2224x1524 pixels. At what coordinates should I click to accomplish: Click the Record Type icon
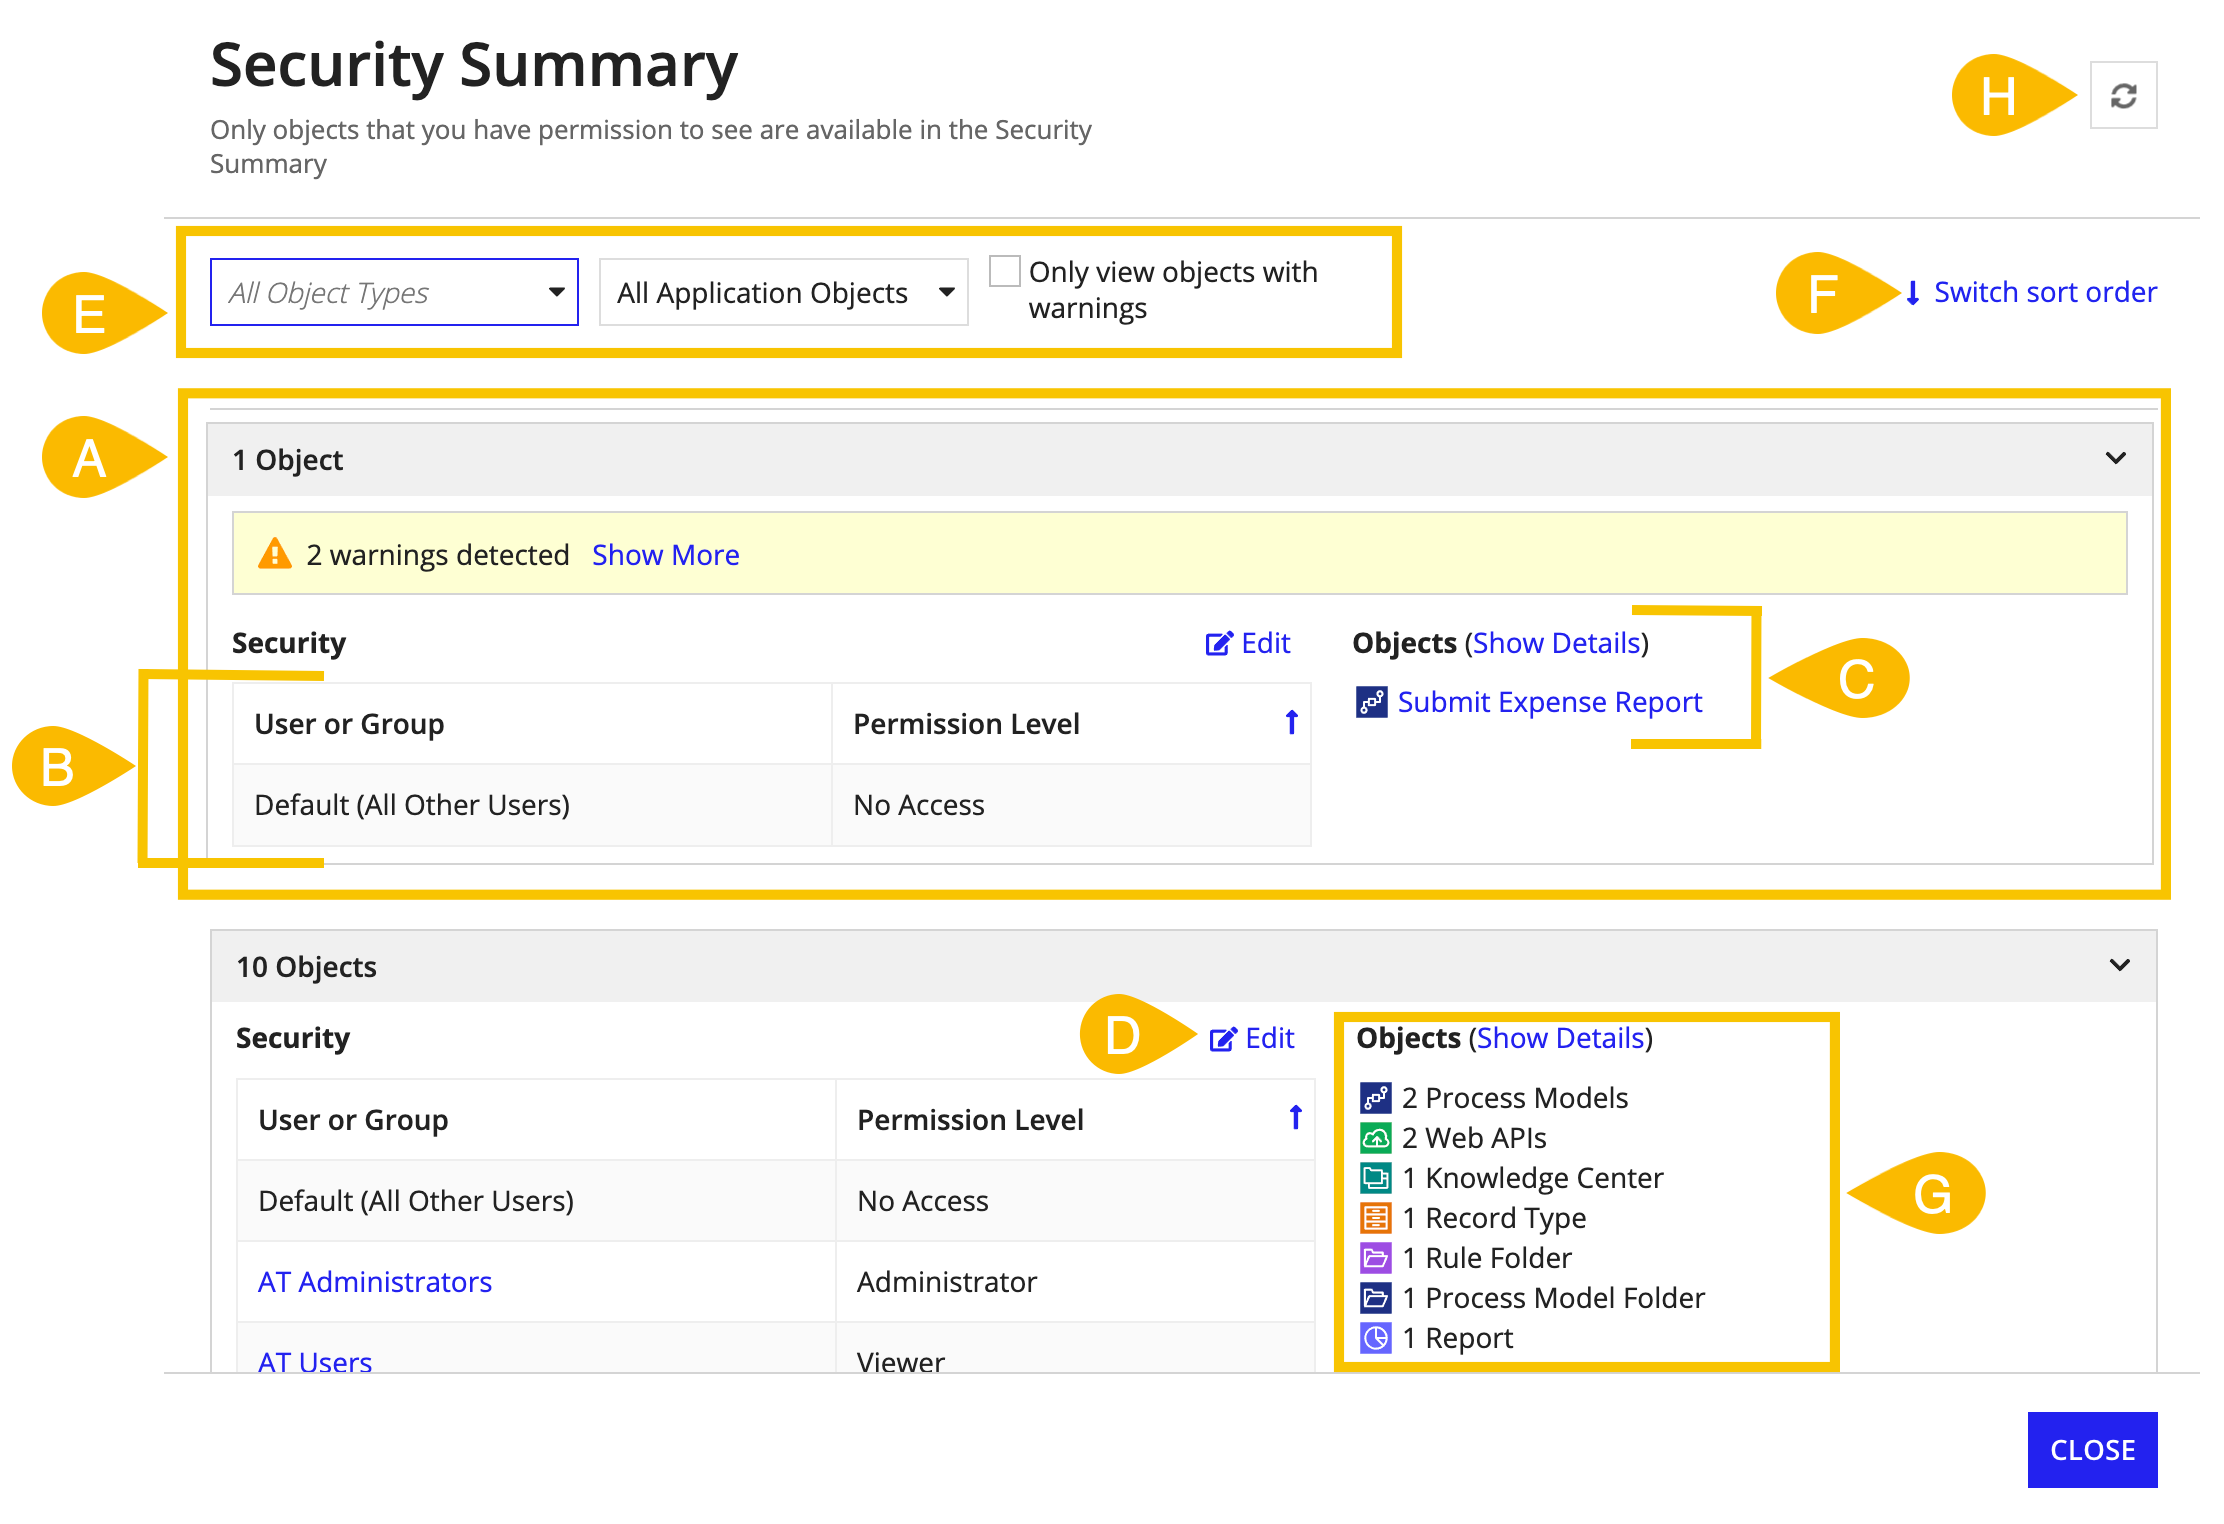[1375, 1218]
